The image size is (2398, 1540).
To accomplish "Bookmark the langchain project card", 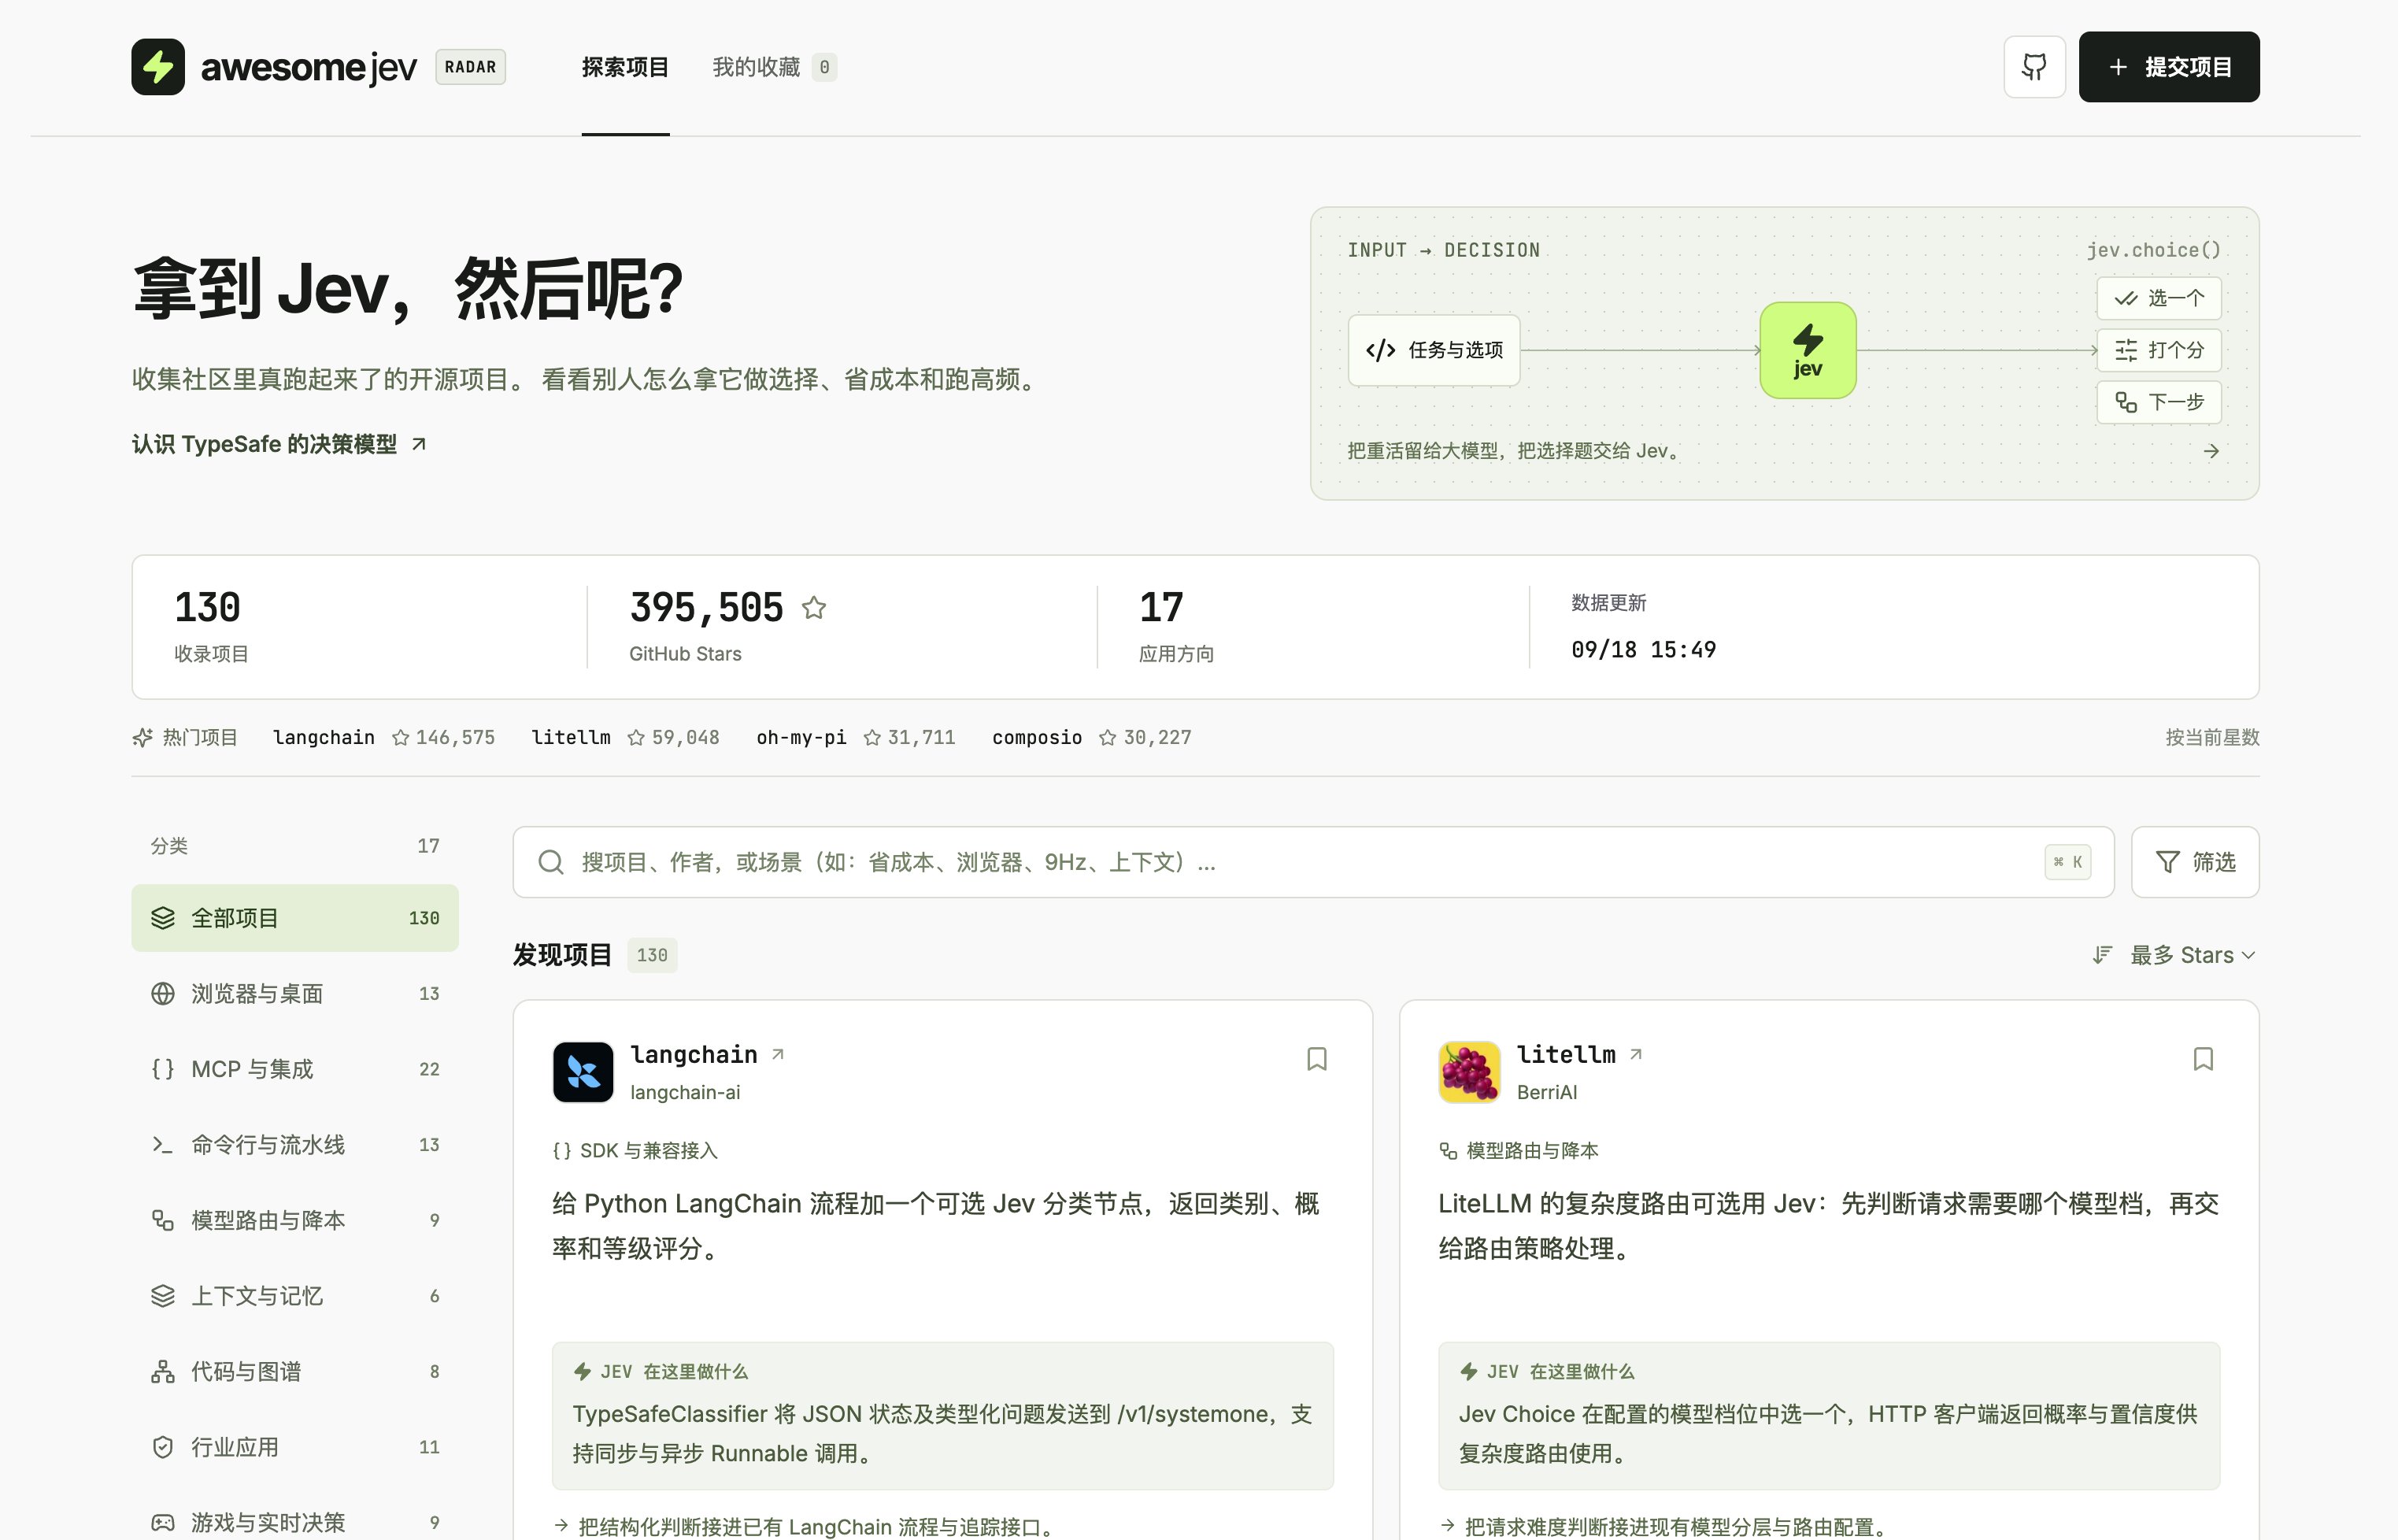I will pyautogui.click(x=1316, y=1059).
